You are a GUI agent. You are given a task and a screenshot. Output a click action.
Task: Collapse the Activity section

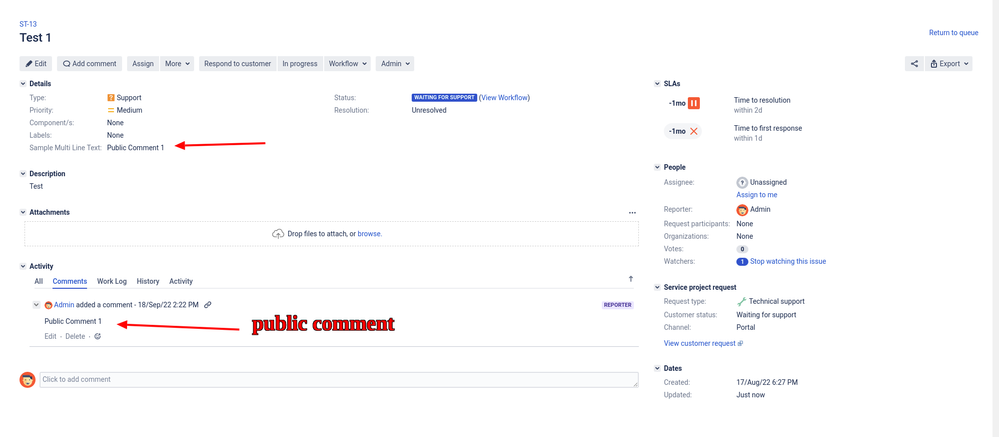coord(23,266)
